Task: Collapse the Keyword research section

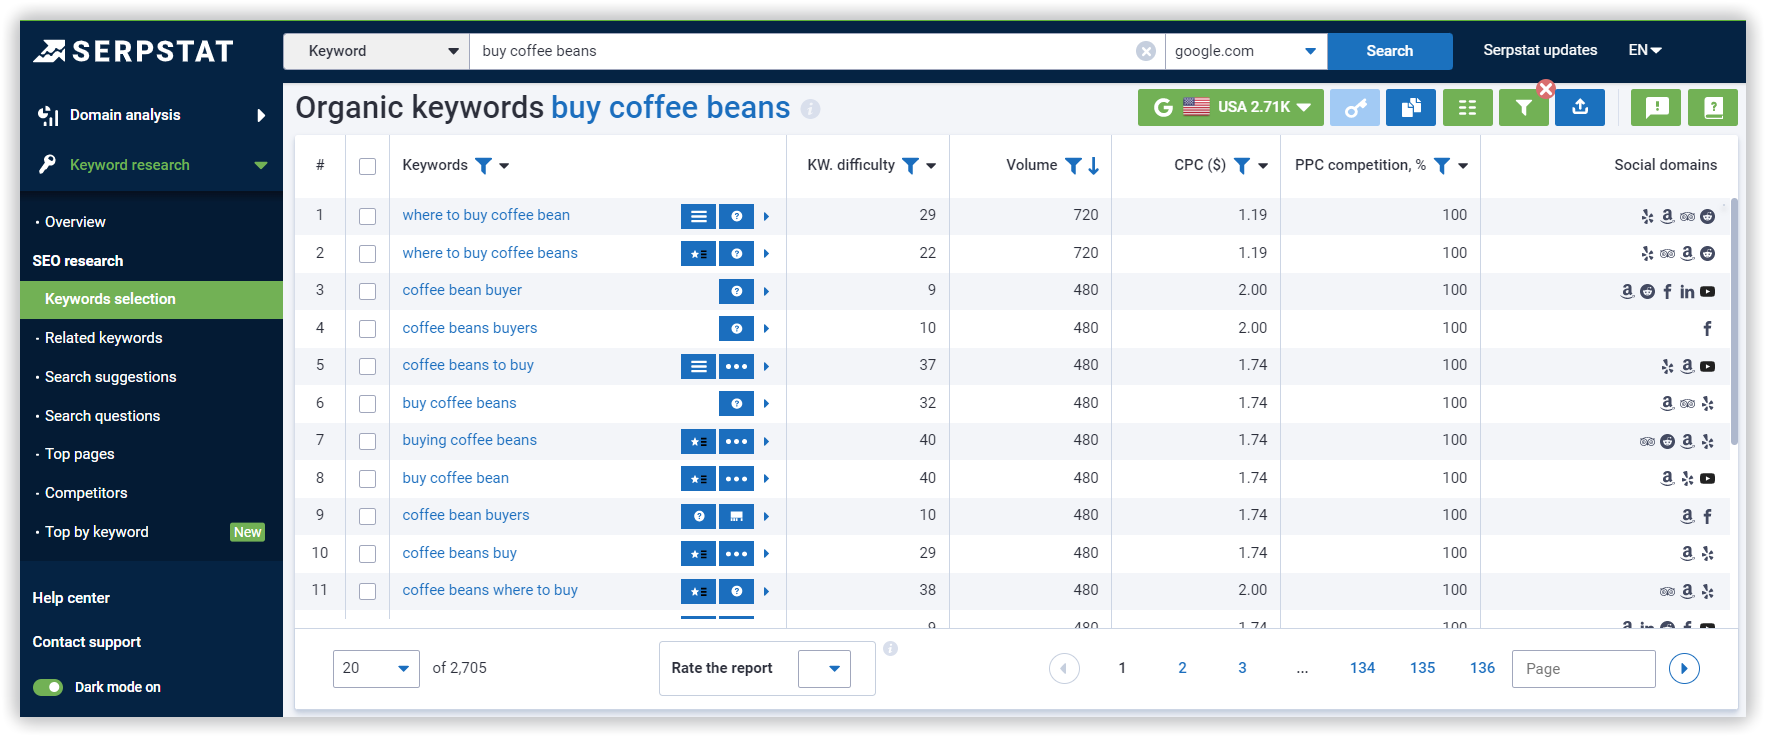Action: pyautogui.click(x=151, y=165)
